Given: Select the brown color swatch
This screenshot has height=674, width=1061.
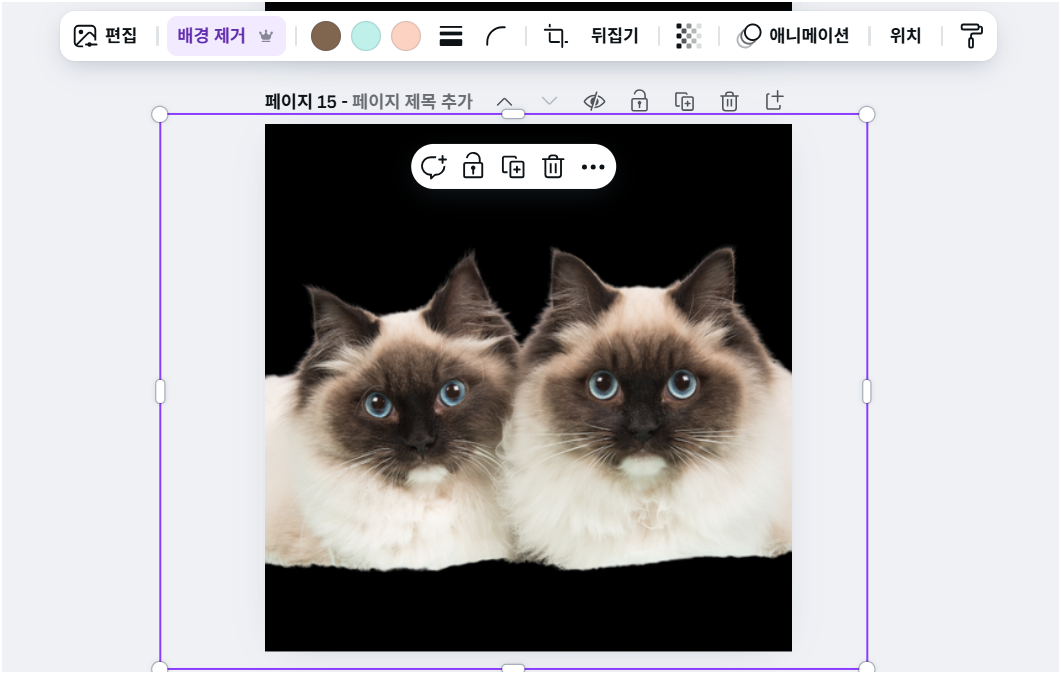Looking at the screenshot, I should 325,35.
